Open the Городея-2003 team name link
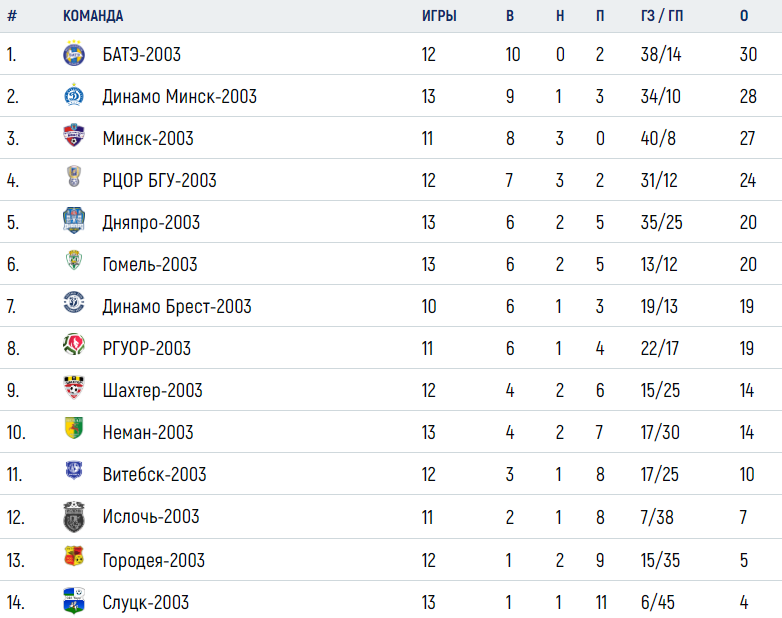Screen dimensions: 782x618 click(x=154, y=560)
